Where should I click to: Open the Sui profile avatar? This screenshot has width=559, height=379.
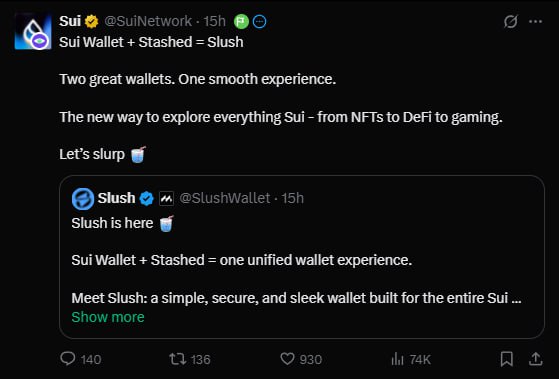coord(33,31)
